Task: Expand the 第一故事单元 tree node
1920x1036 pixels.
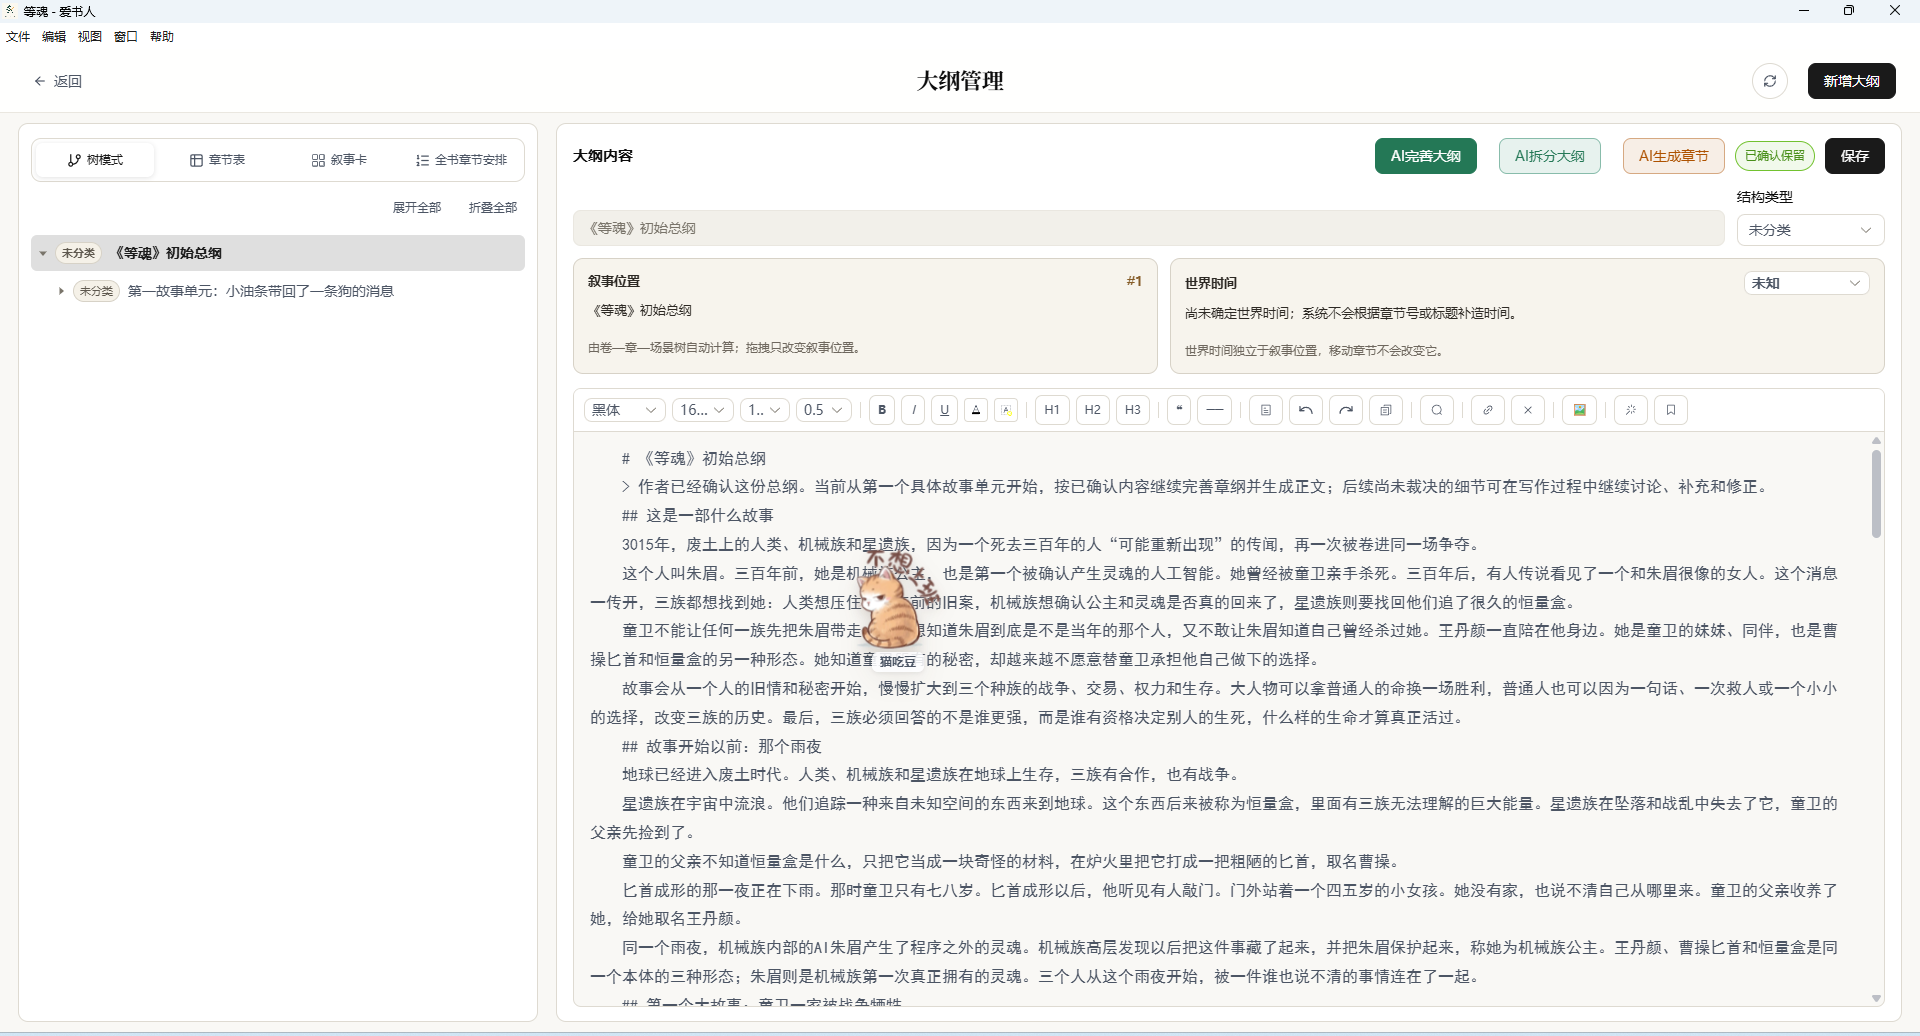Action: [x=61, y=292]
